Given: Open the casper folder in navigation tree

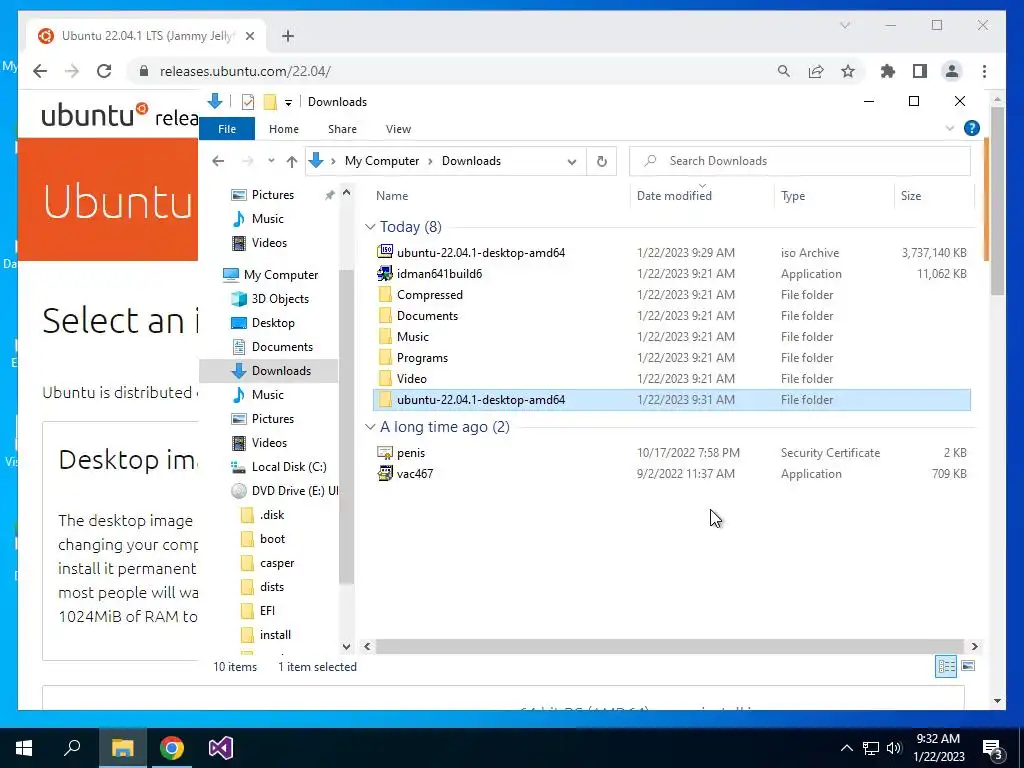Looking at the screenshot, I should tap(269, 562).
